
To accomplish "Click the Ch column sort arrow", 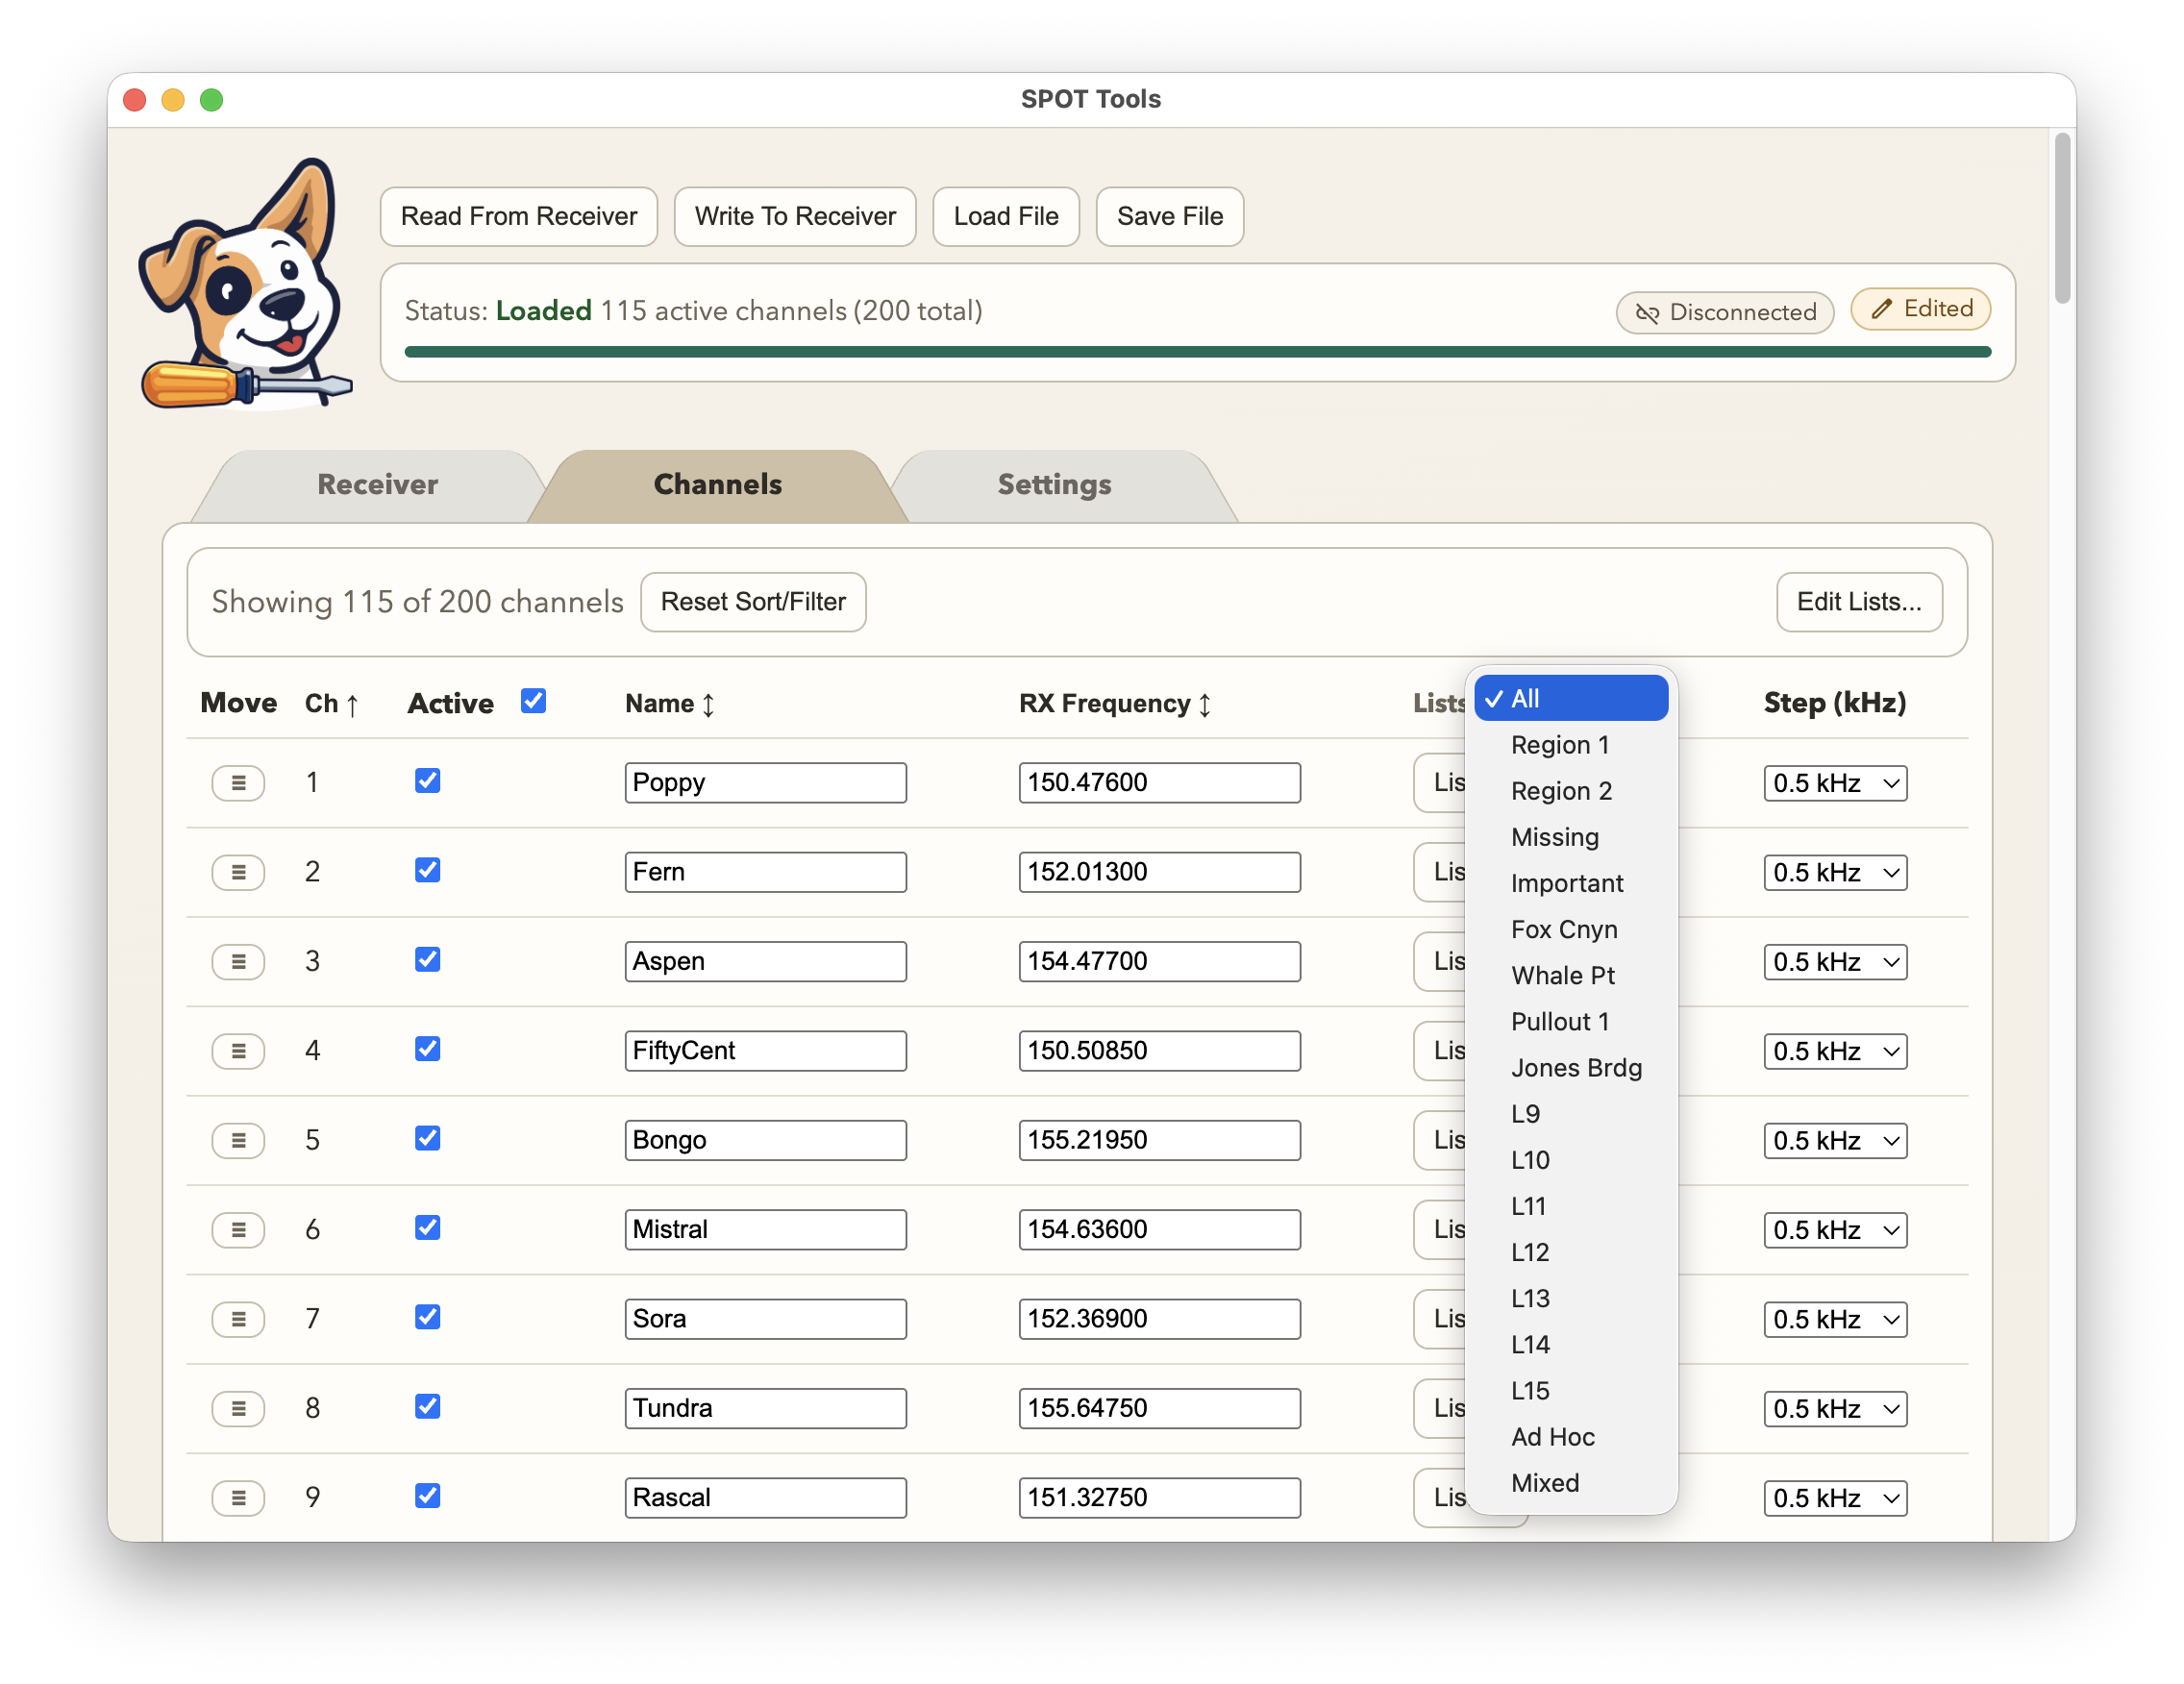I will click(x=352, y=705).
